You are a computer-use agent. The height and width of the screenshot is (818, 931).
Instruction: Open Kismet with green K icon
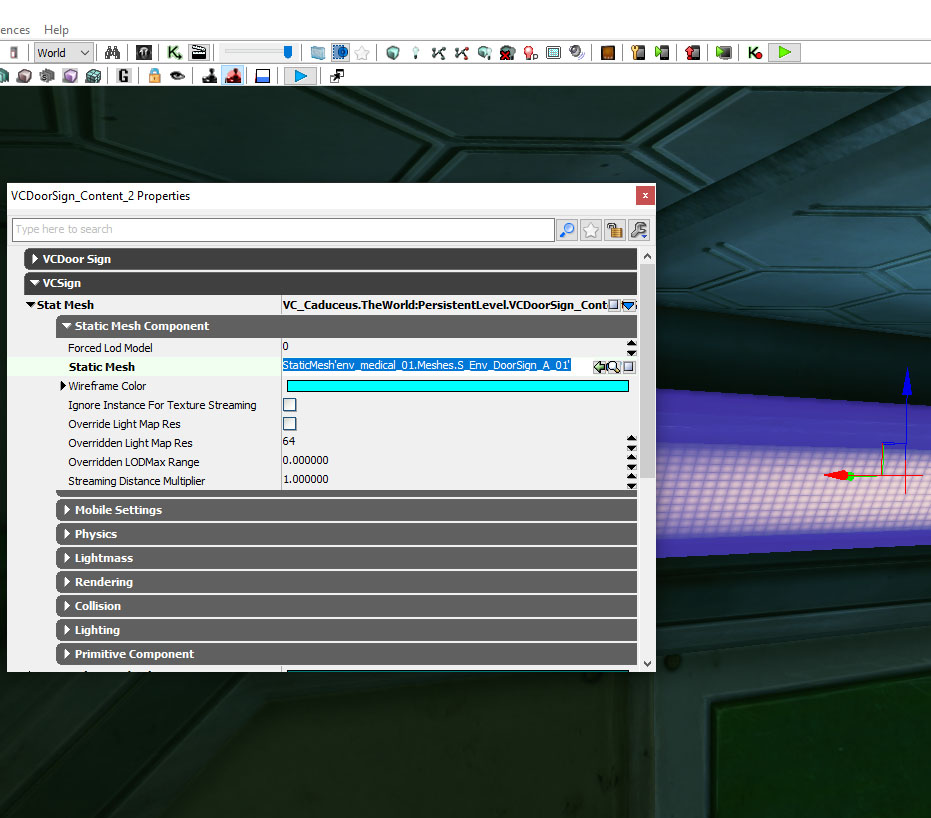click(174, 53)
